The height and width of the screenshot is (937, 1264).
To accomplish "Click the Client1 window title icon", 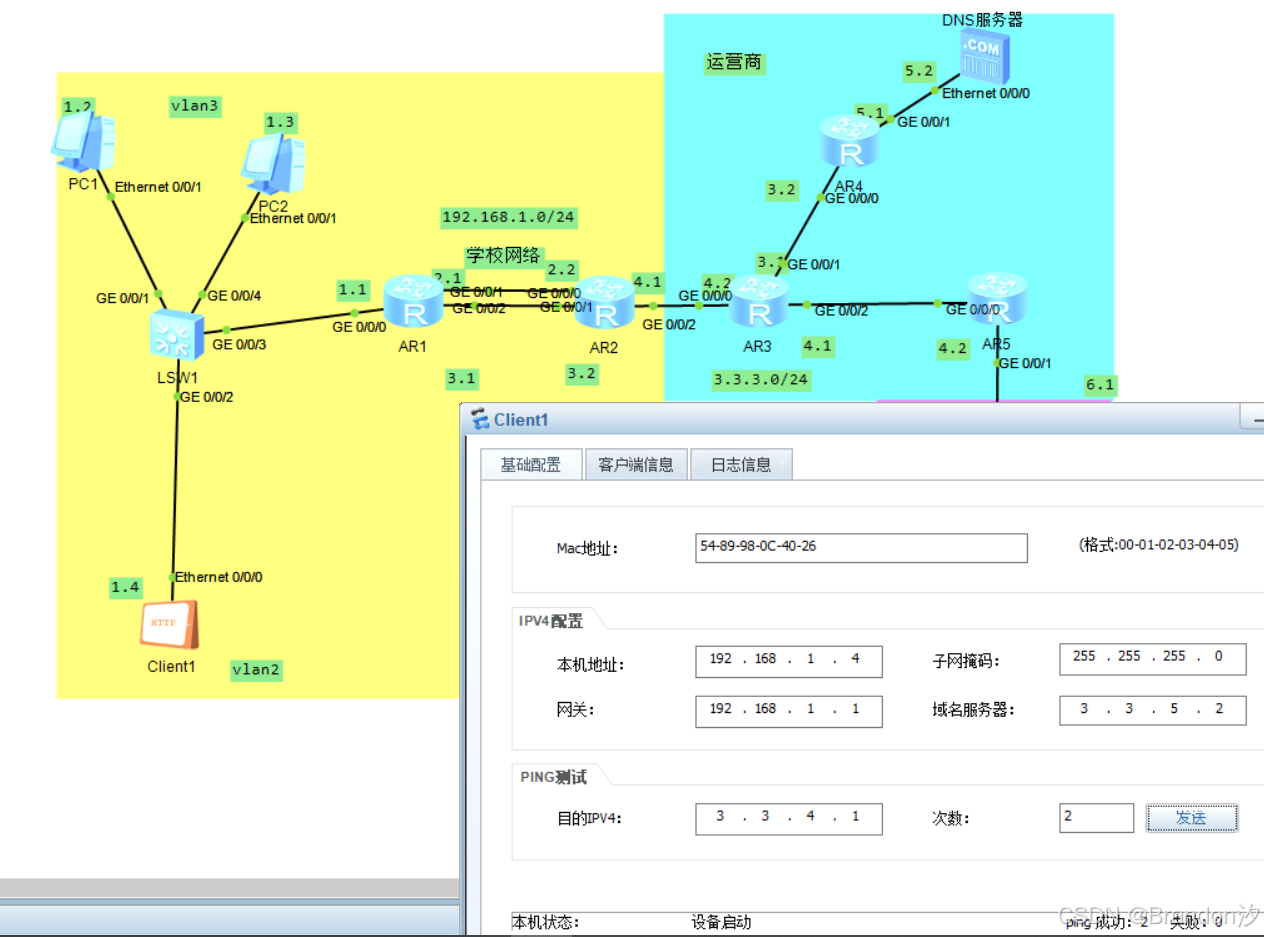I will click(481, 420).
